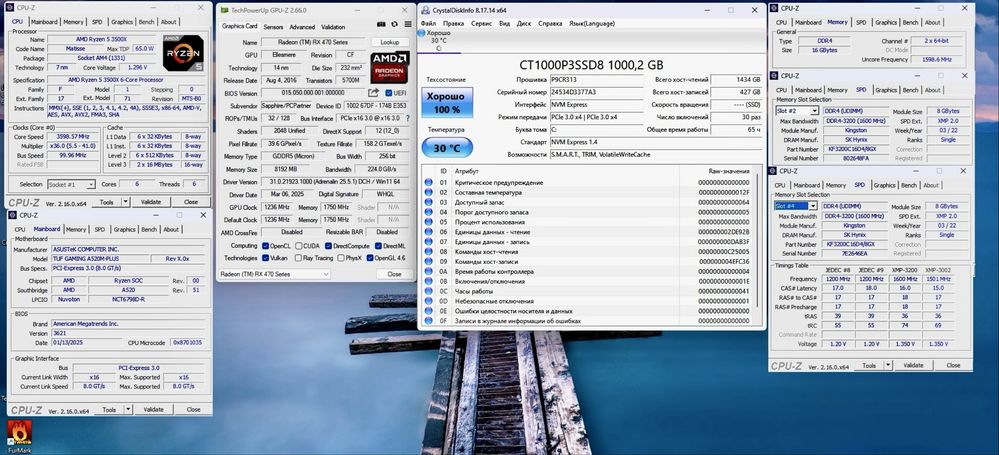Click the question mark next to Bus Interface

(407, 119)
